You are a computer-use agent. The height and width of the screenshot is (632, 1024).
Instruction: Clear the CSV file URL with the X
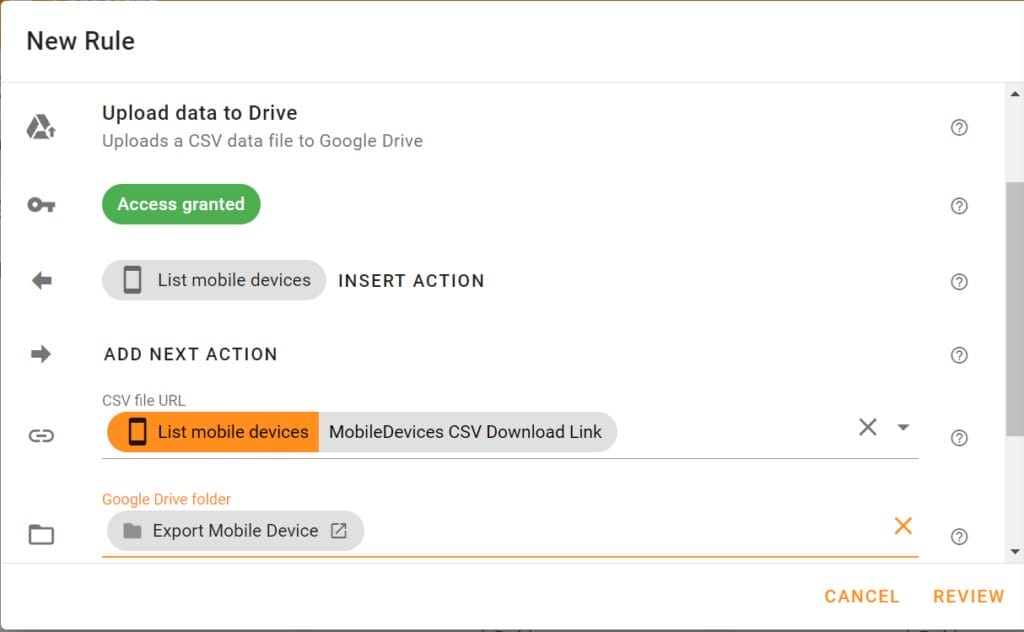pyautogui.click(x=867, y=427)
